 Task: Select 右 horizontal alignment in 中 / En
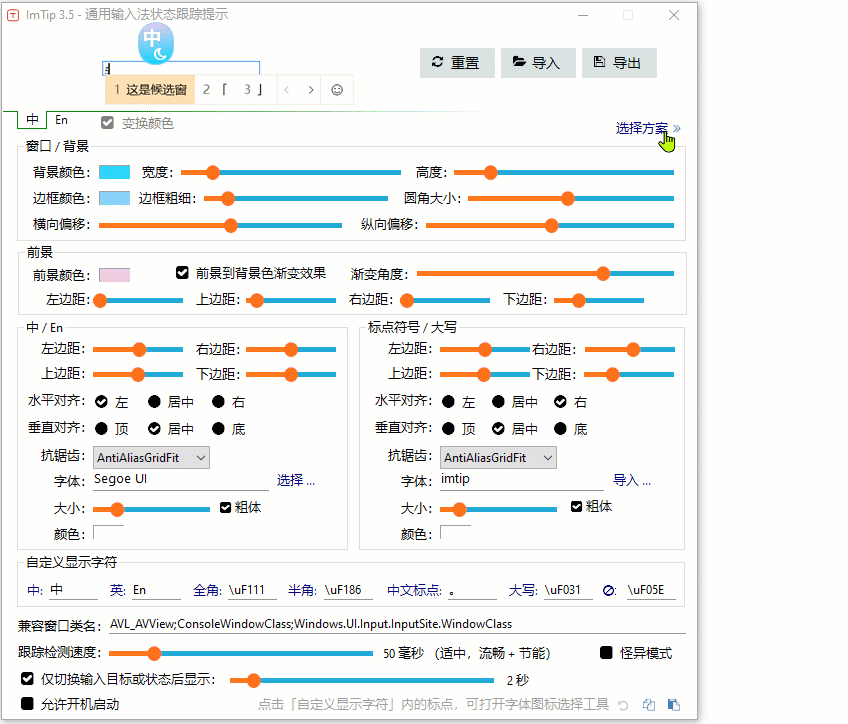click(218, 402)
